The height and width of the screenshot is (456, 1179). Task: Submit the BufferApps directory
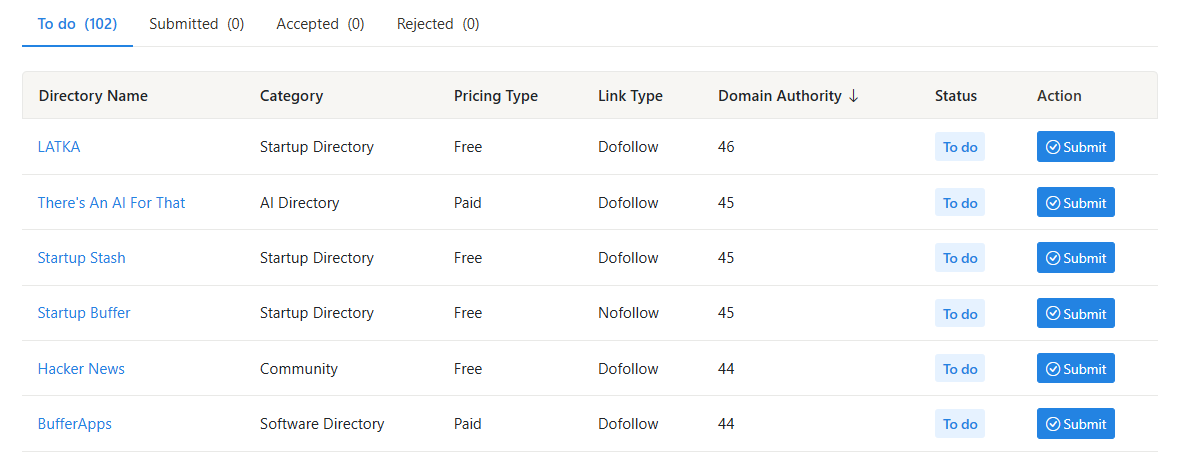1075,424
